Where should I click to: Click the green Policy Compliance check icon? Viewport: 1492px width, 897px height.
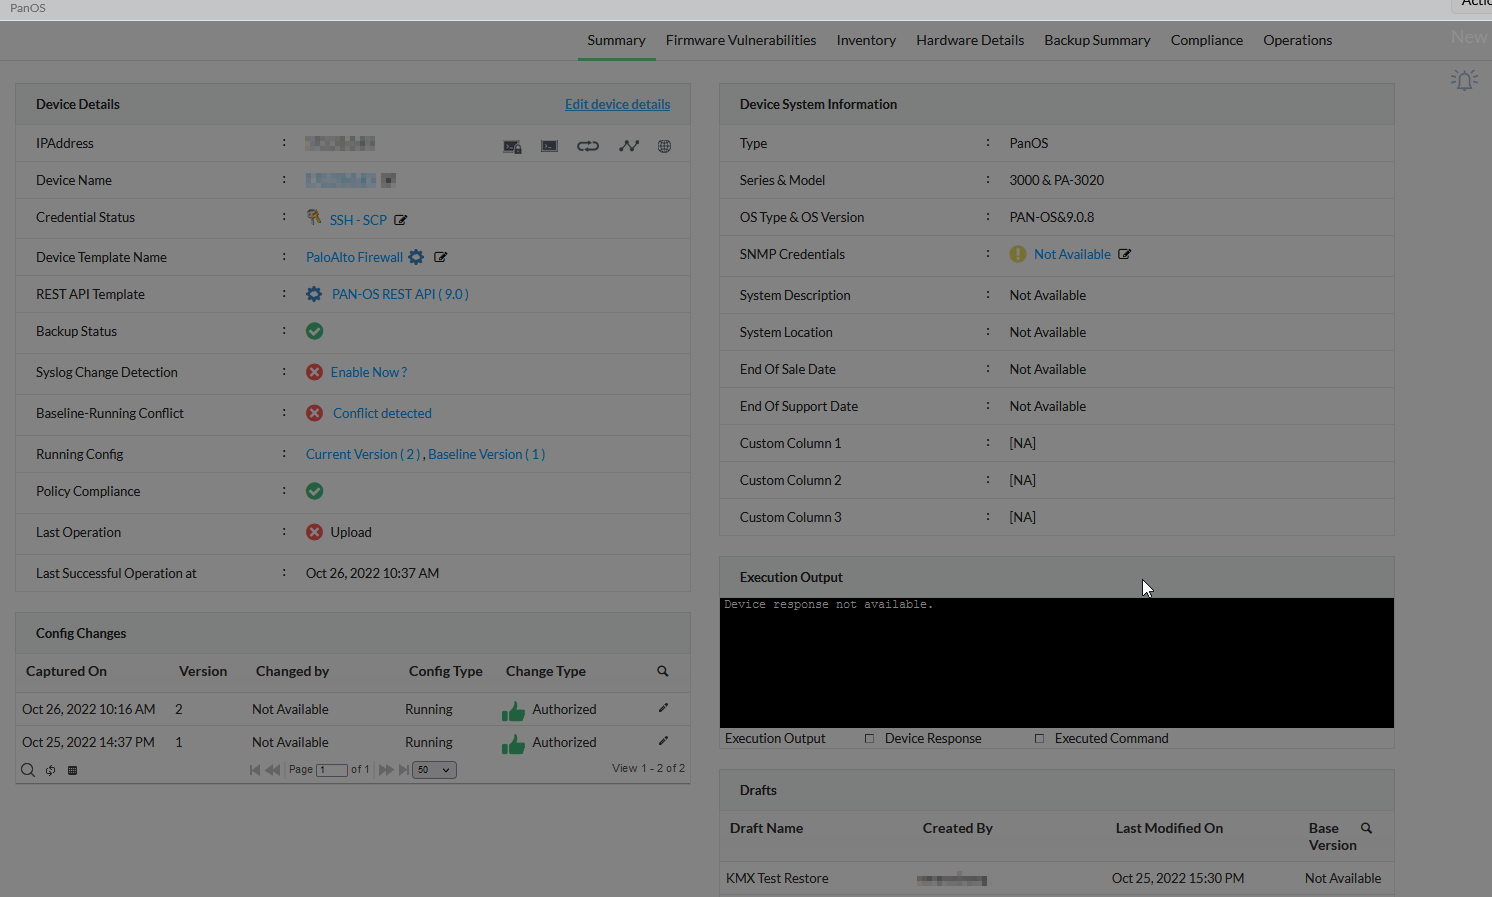[x=314, y=491]
